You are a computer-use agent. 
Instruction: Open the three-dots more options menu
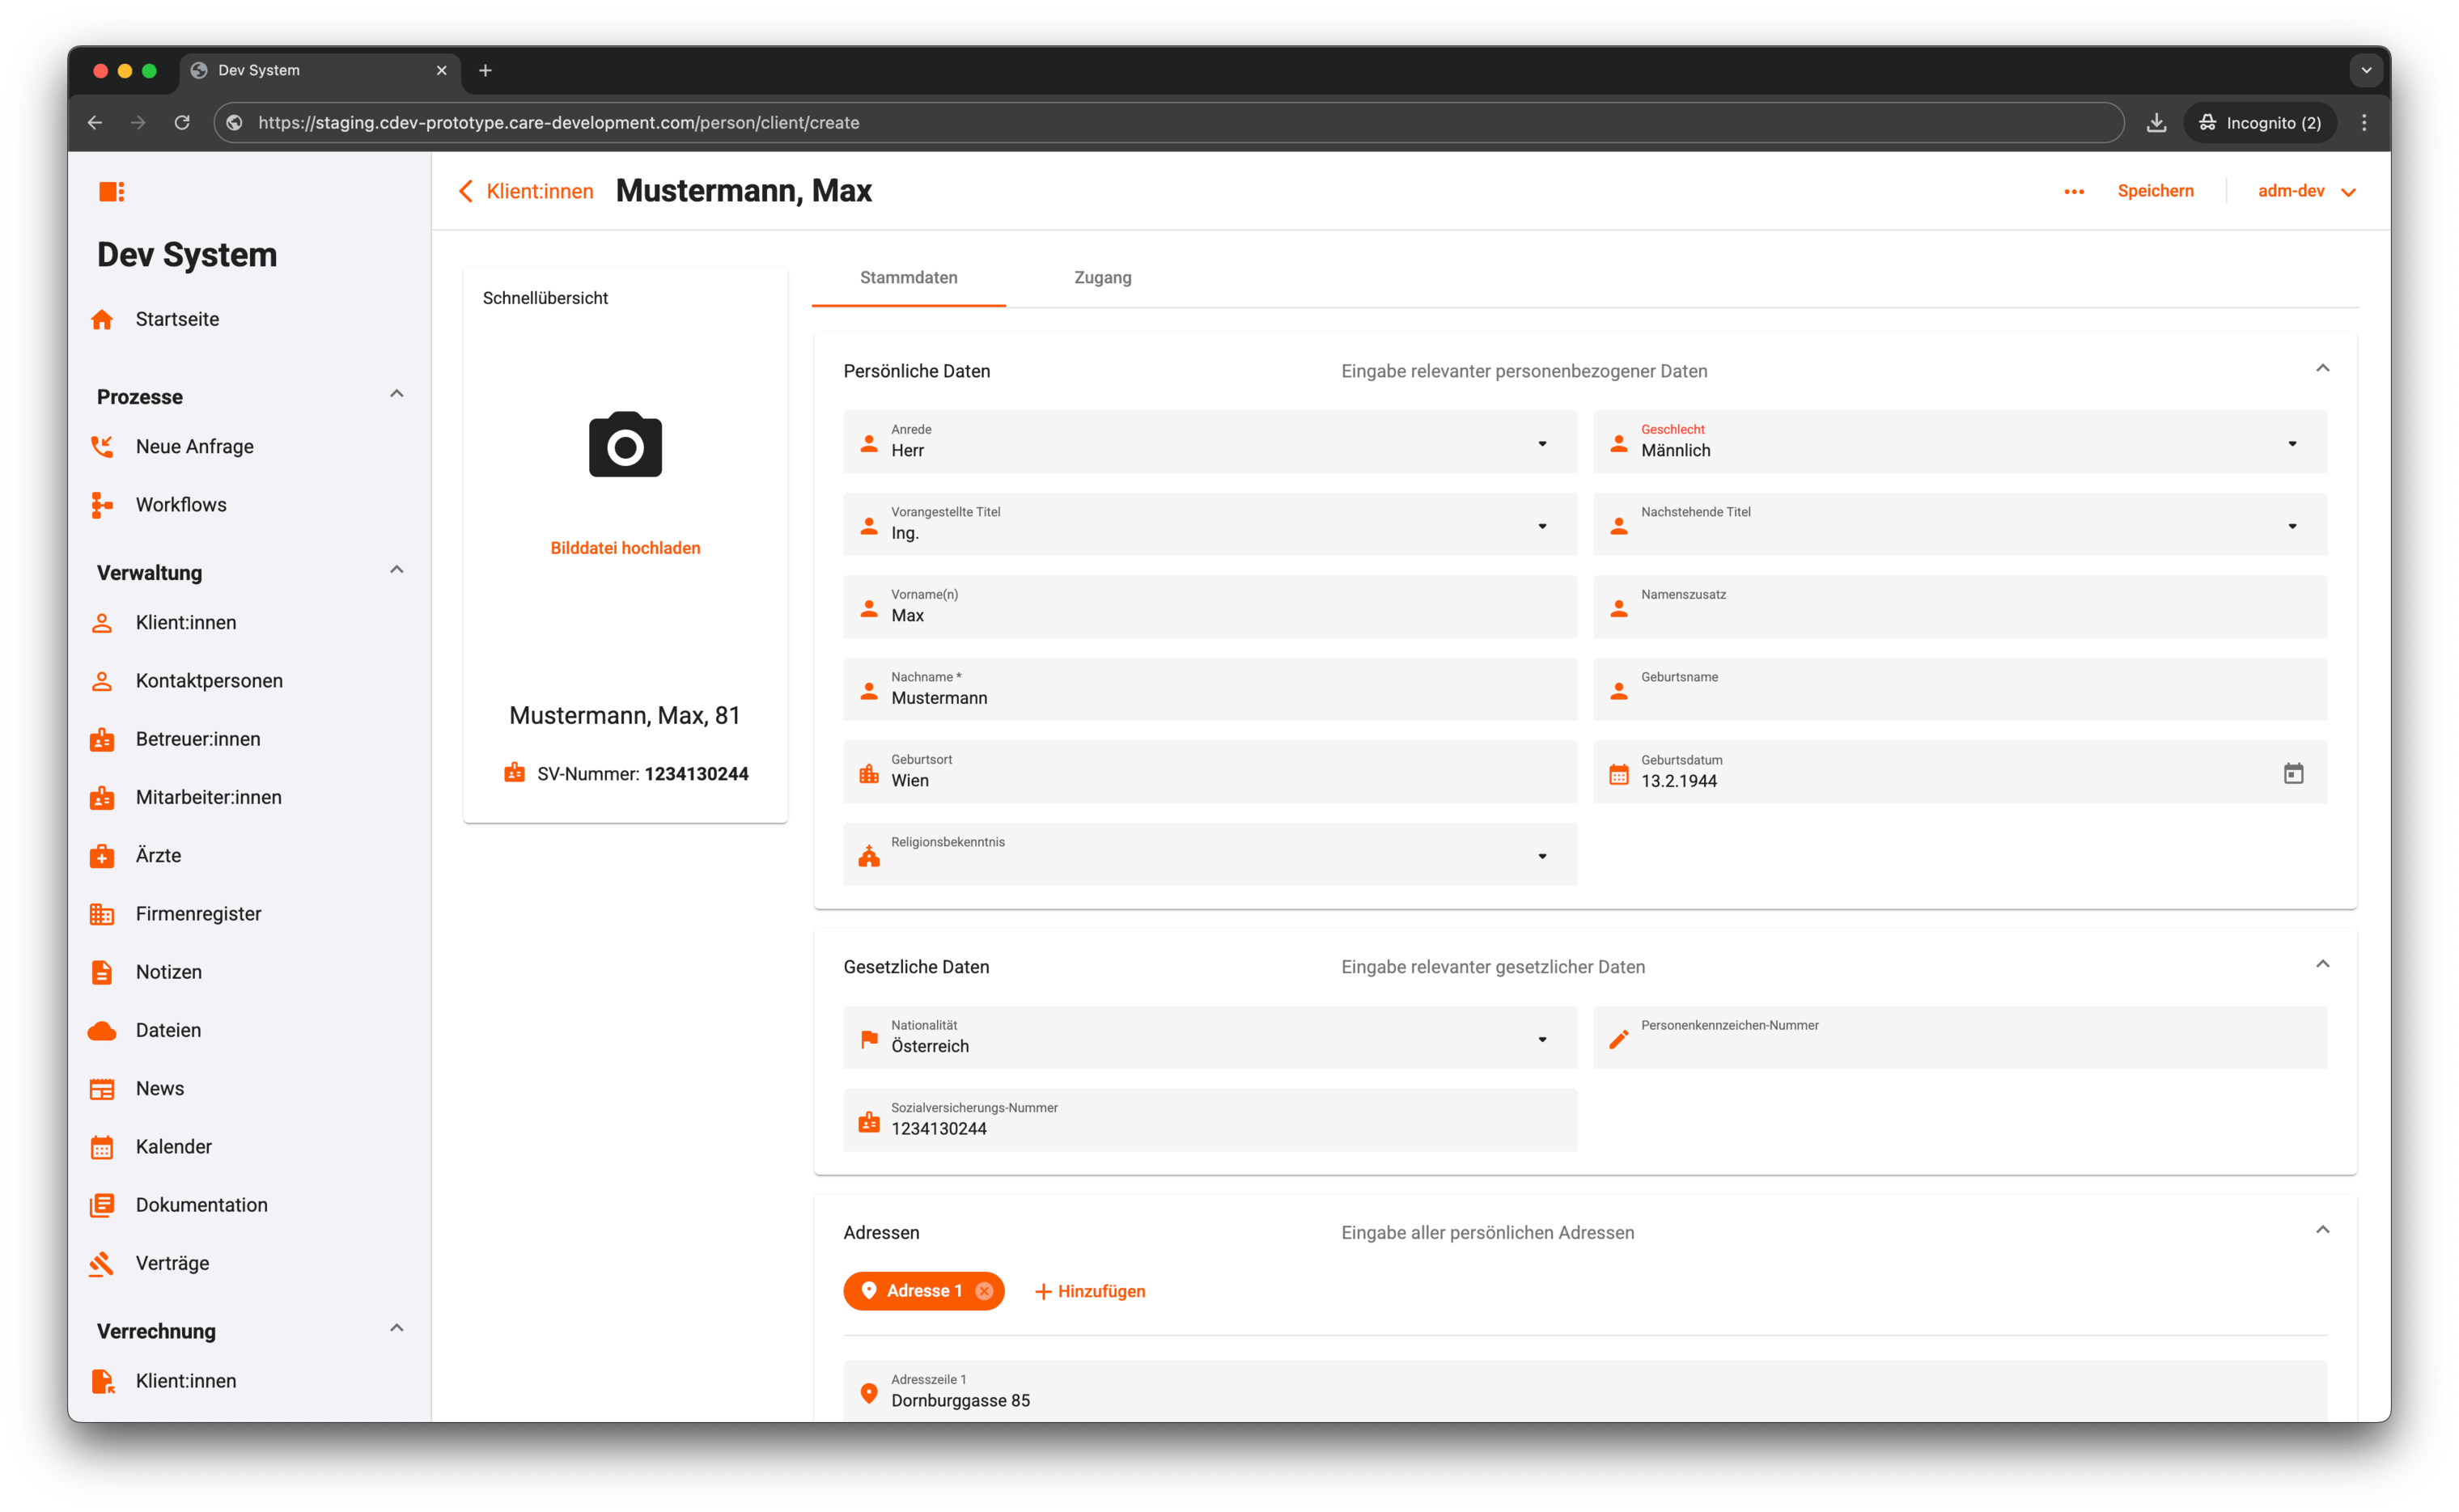(x=2073, y=191)
